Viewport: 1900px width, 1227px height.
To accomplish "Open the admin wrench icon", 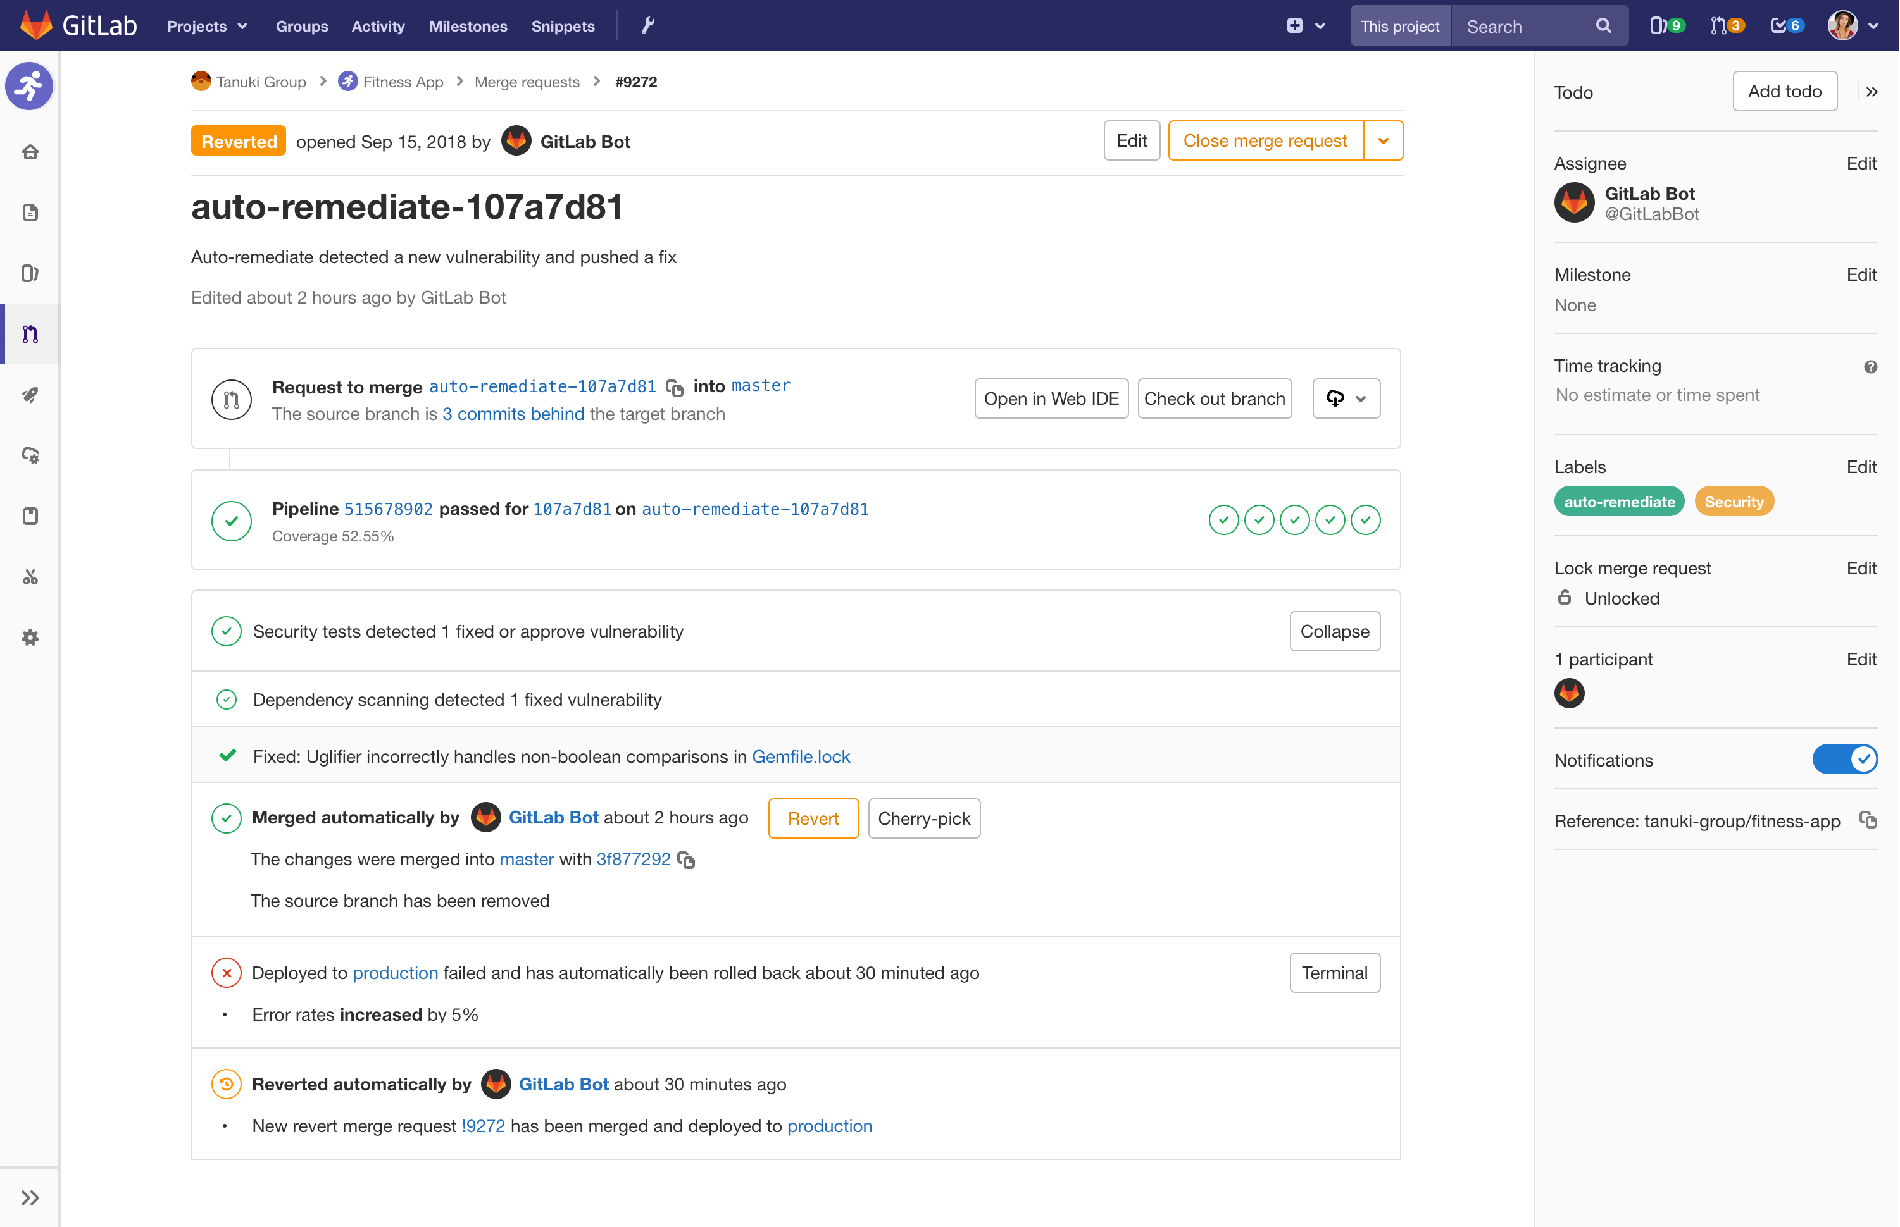I will [648, 26].
